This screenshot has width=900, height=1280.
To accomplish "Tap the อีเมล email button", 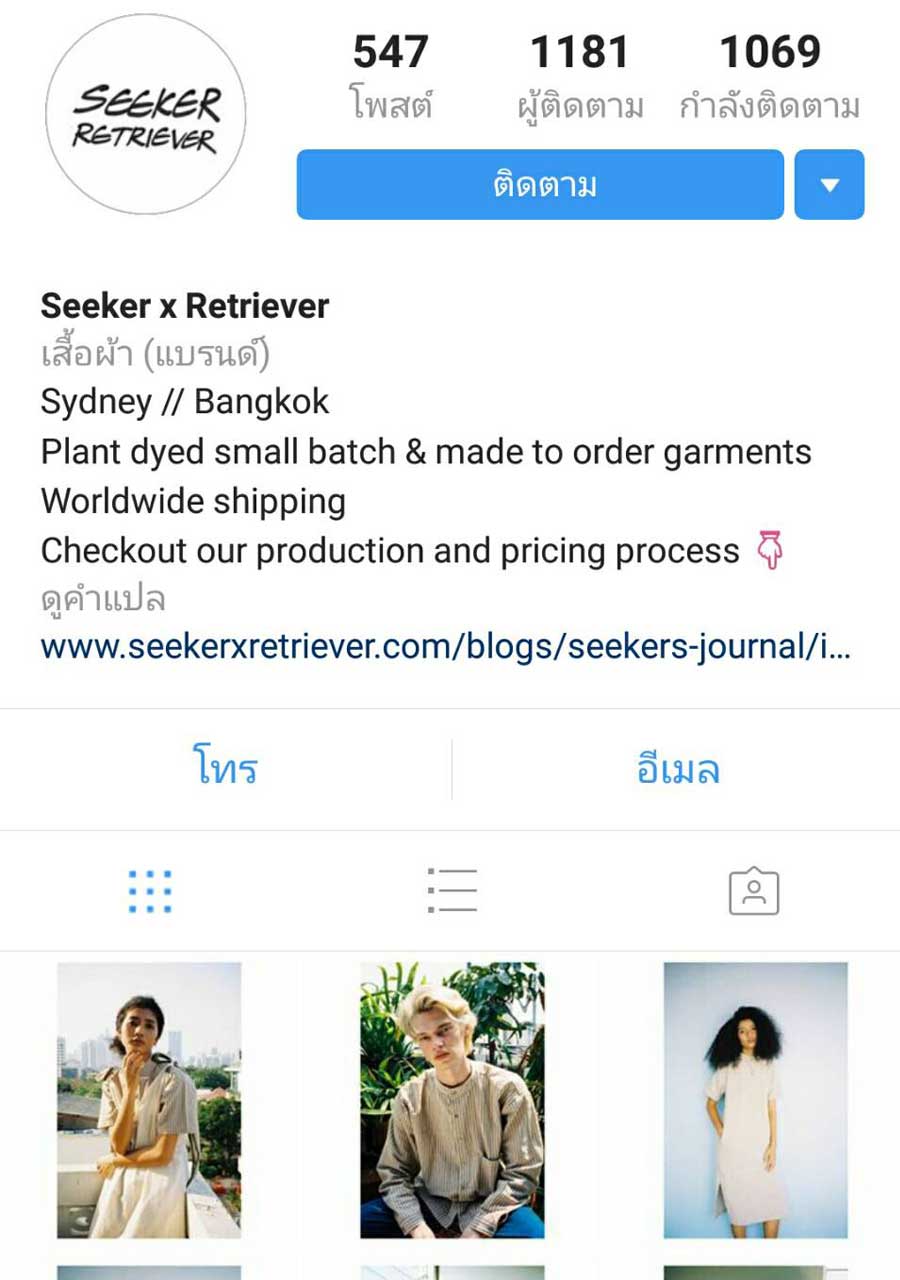I will 677,769.
